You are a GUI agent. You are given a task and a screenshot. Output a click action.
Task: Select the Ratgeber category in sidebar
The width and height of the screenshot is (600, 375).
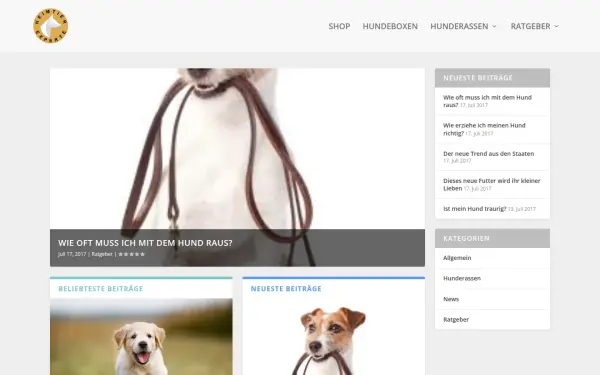coord(456,320)
